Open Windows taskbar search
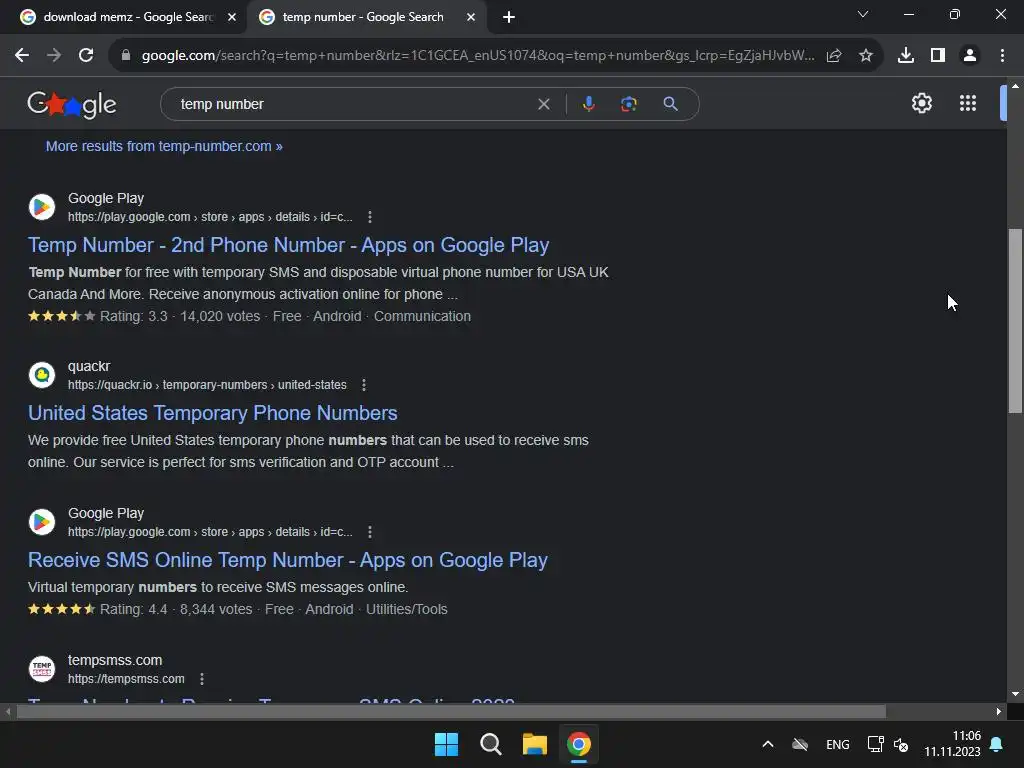Viewport: 1024px width, 768px height. click(x=490, y=744)
